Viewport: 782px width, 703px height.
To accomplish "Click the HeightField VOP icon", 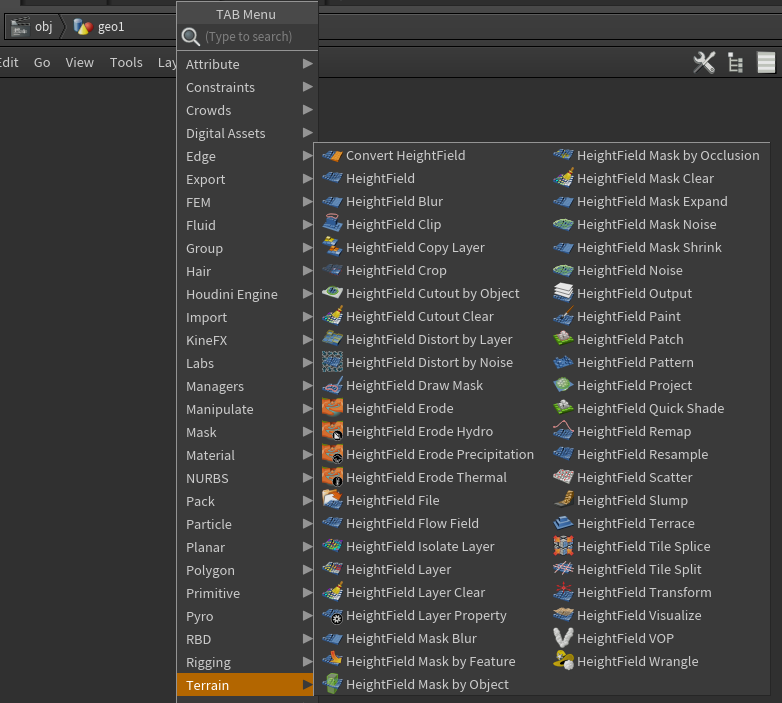I will tap(564, 638).
